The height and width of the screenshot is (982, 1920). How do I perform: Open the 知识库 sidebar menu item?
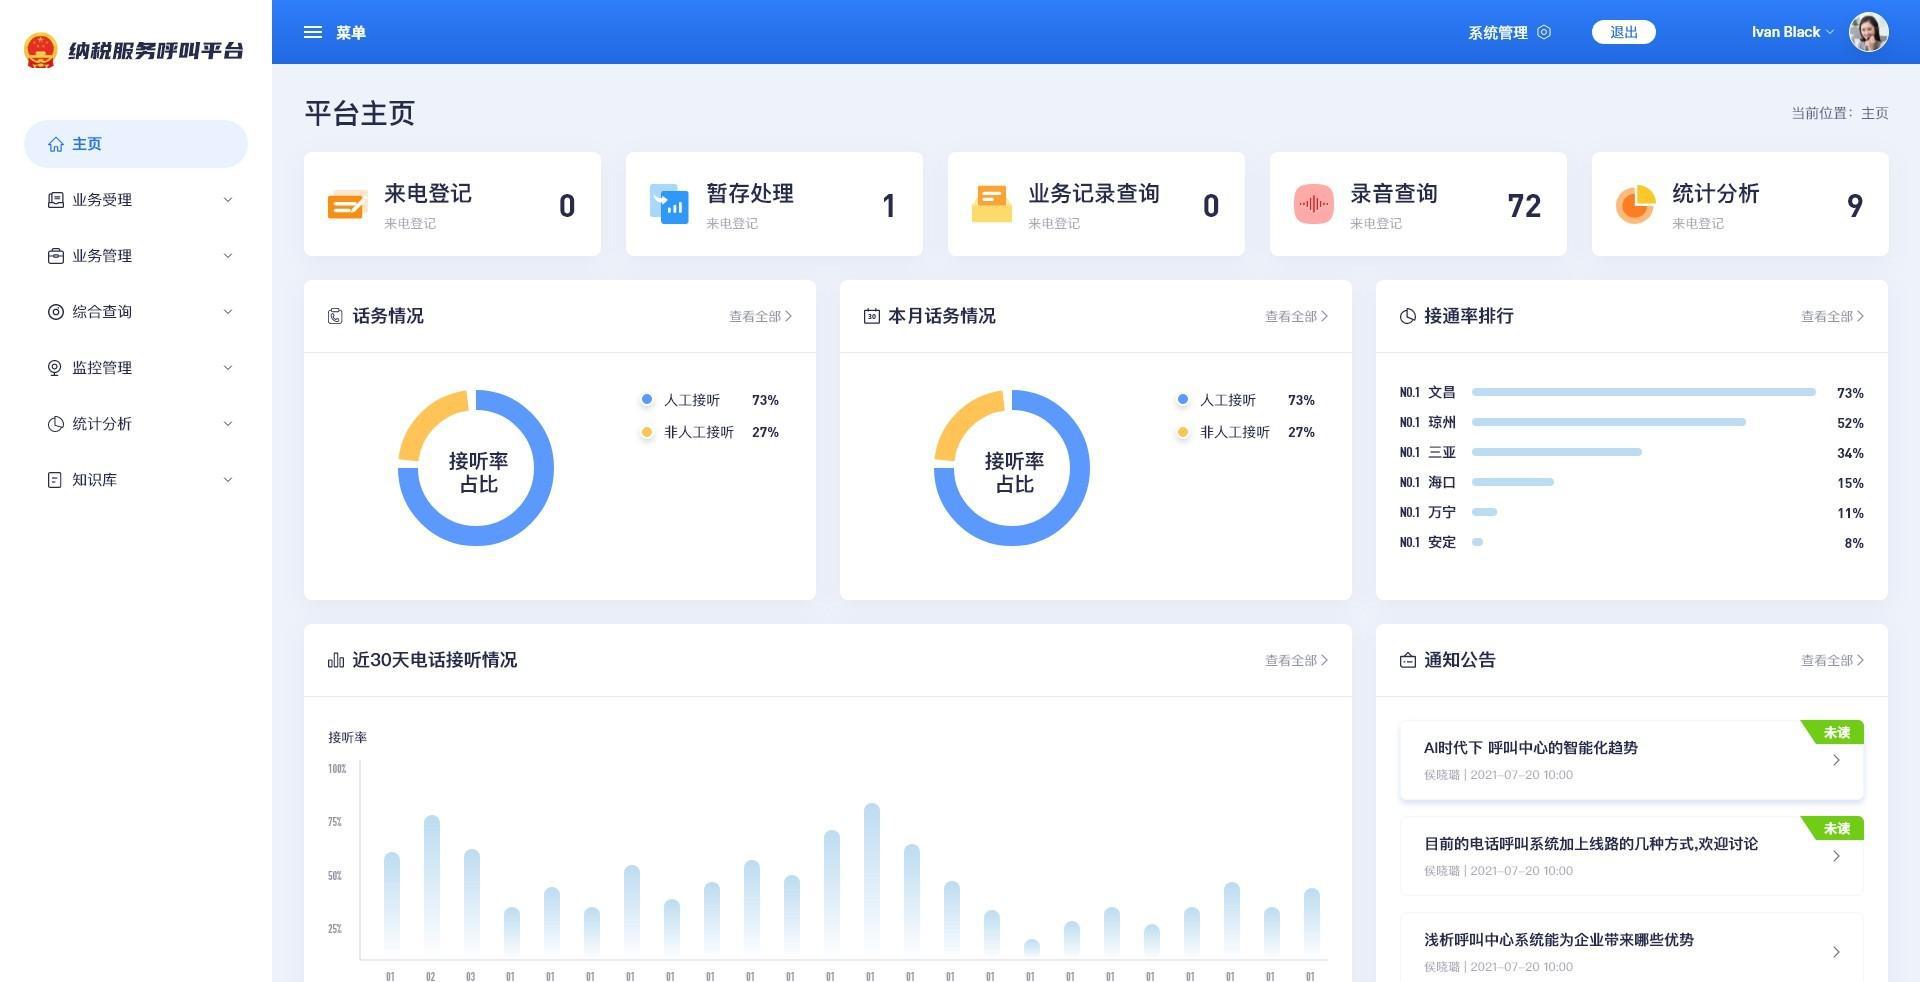[x=136, y=480]
